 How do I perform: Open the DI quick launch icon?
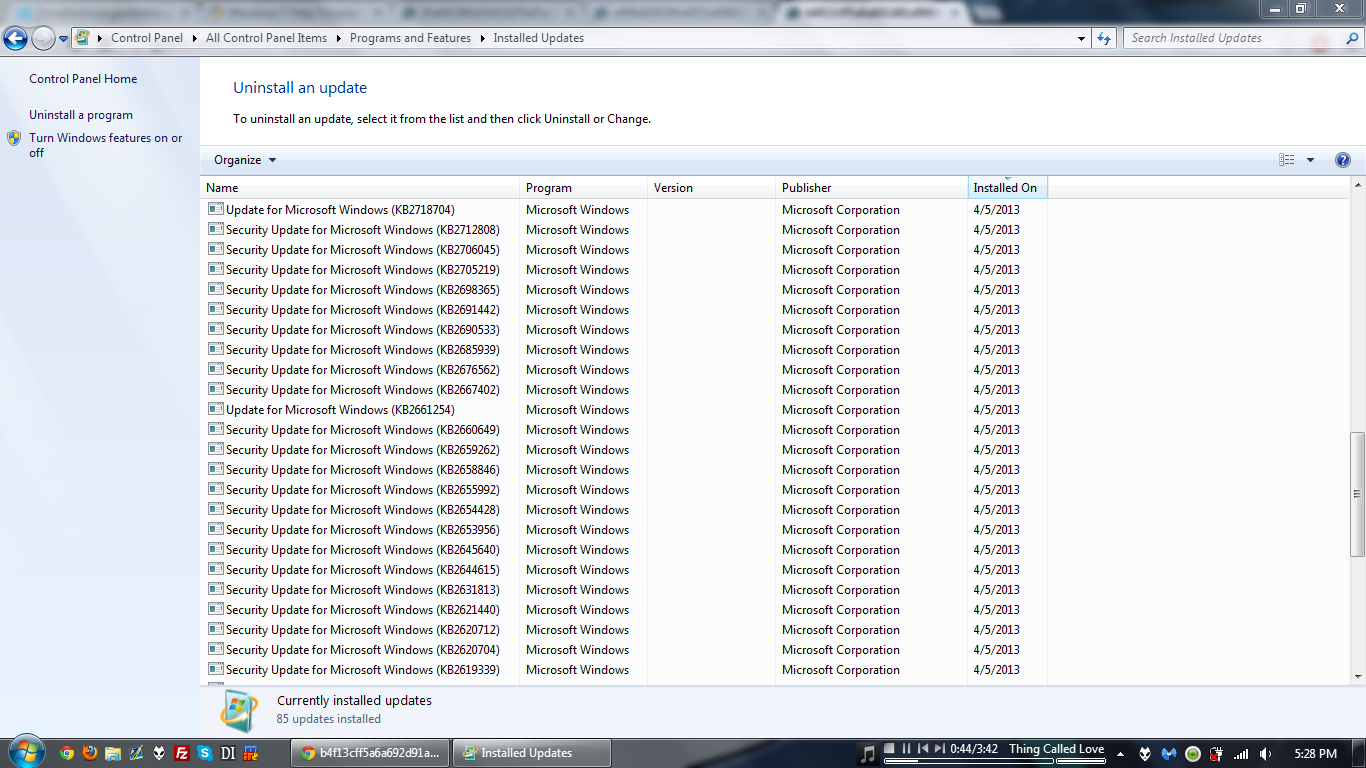tap(228, 753)
